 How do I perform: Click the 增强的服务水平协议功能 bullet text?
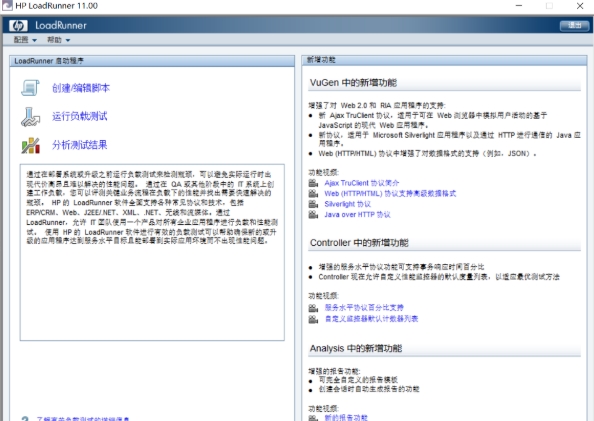401,267
